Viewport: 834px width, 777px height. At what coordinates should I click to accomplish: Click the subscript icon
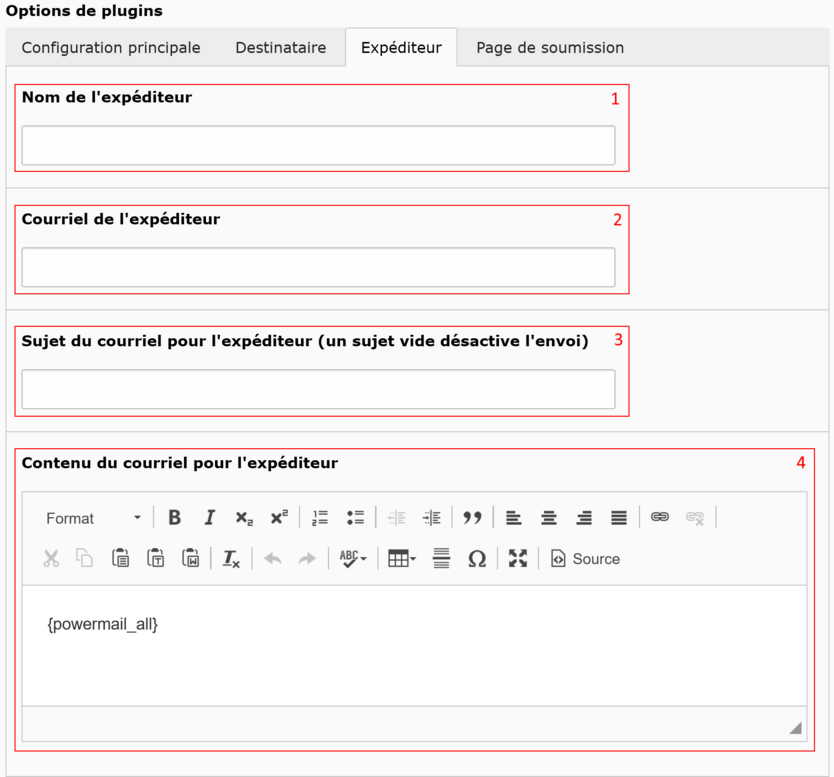(244, 518)
